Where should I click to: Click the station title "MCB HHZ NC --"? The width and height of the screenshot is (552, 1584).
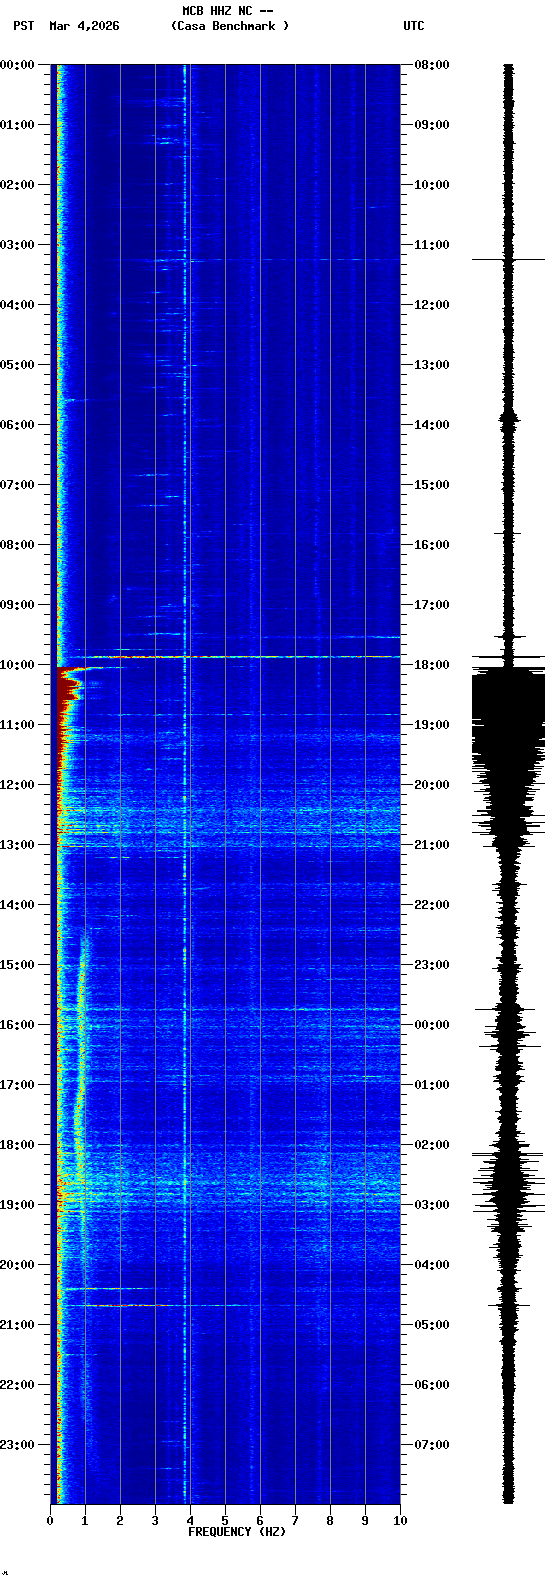pyautogui.click(x=228, y=11)
